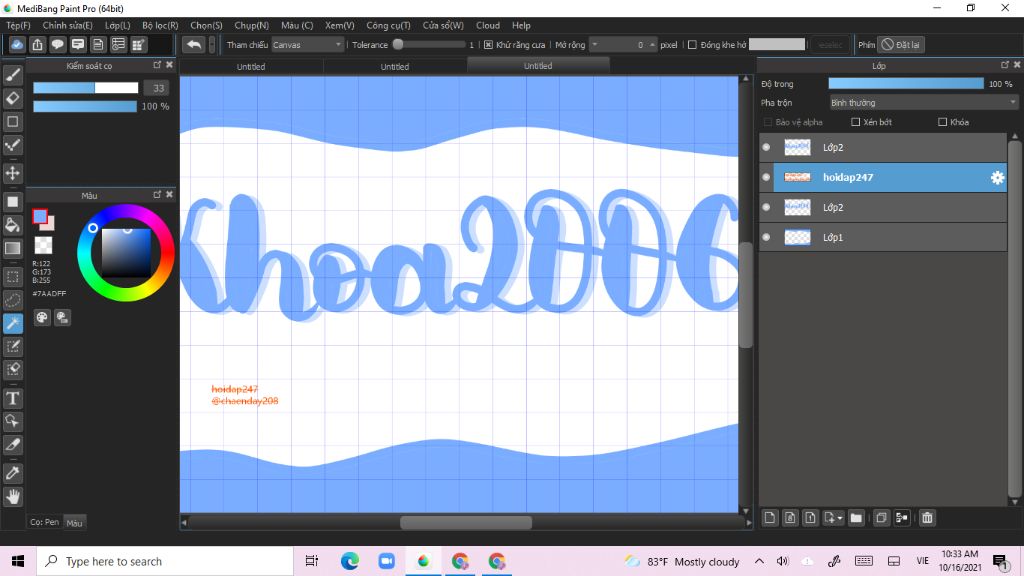This screenshot has height=576, width=1024.
Task: Close the Kiểm soát cọ panel
Action: pyautogui.click(x=169, y=65)
